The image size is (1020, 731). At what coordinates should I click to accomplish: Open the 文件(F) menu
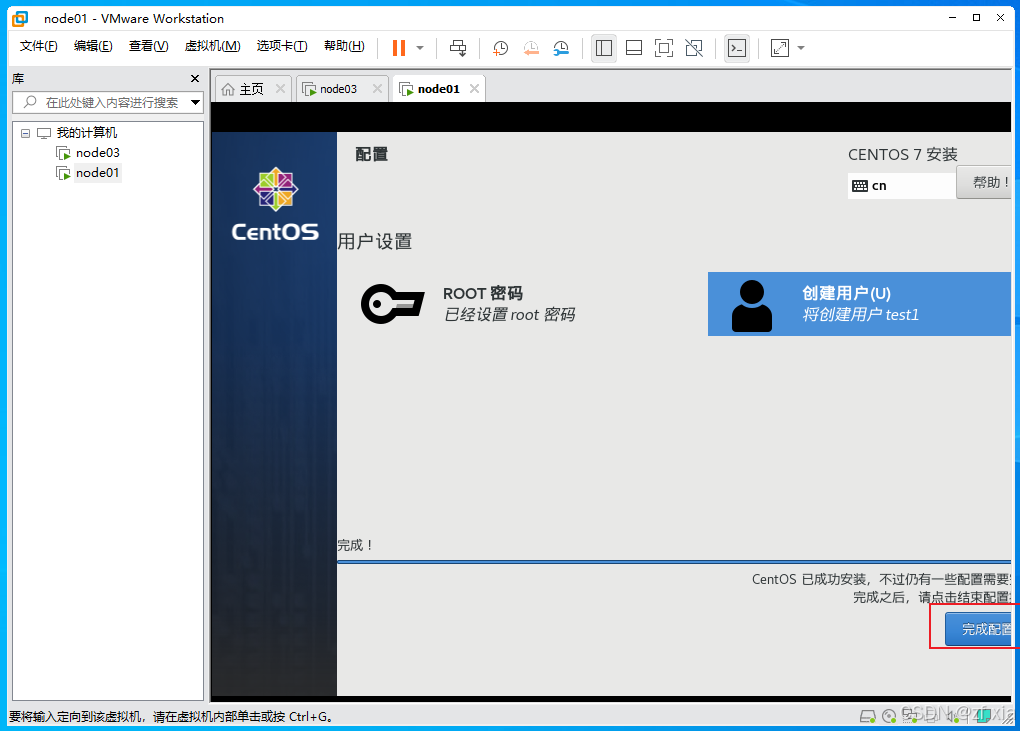point(38,46)
